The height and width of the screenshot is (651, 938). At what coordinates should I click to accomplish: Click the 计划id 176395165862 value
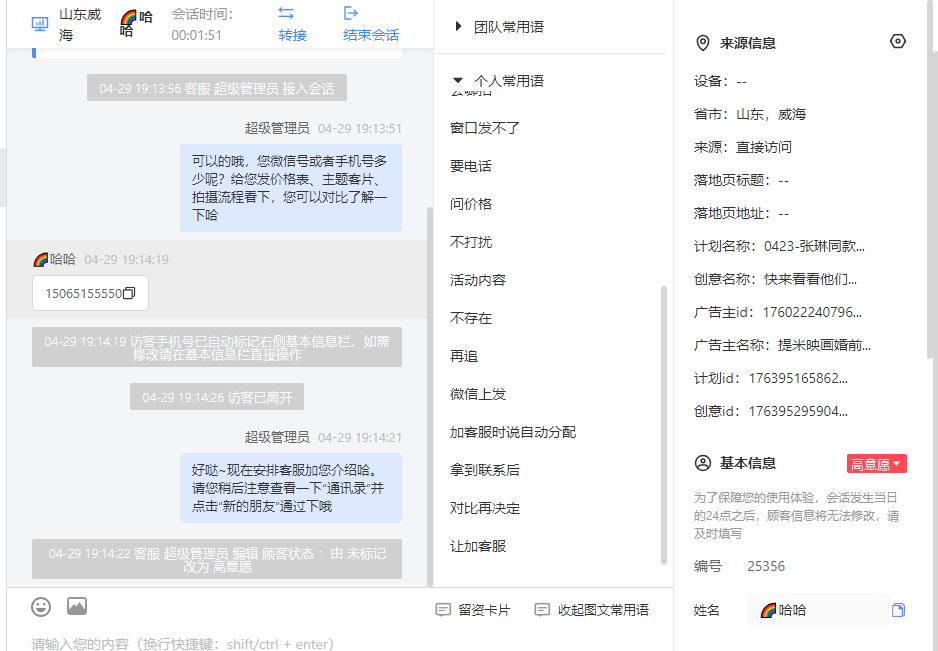point(797,378)
